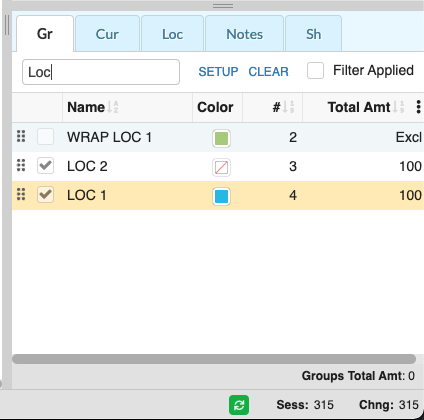The image size is (424, 420).
Task: Click the Chng: 315 status entry
Action: 389,405
